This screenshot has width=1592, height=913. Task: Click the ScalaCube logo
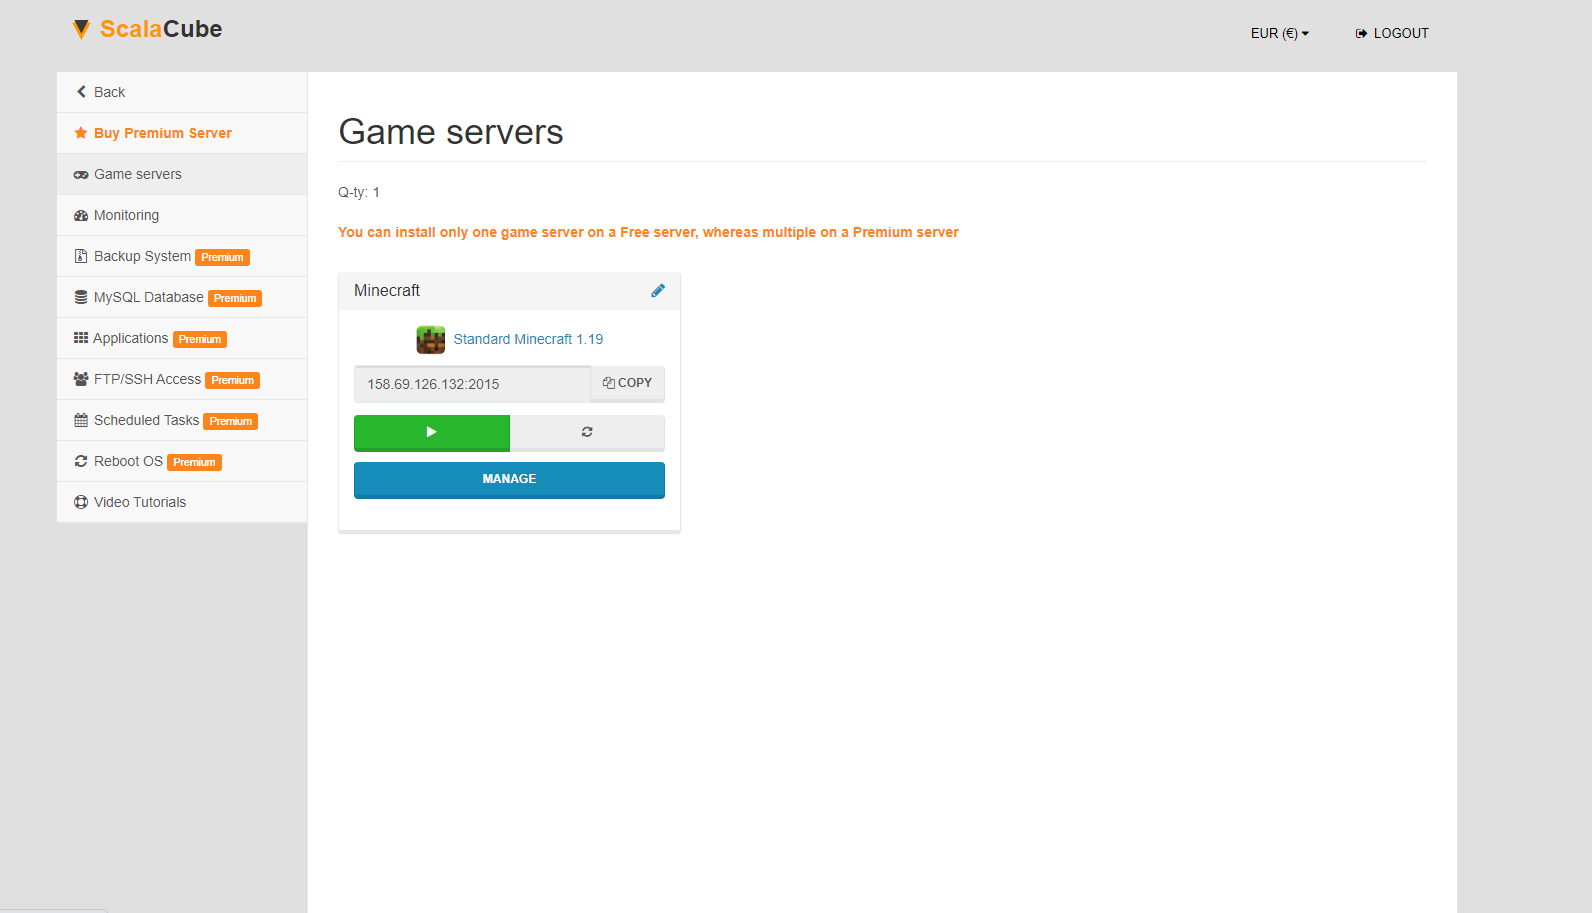tap(148, 29)
